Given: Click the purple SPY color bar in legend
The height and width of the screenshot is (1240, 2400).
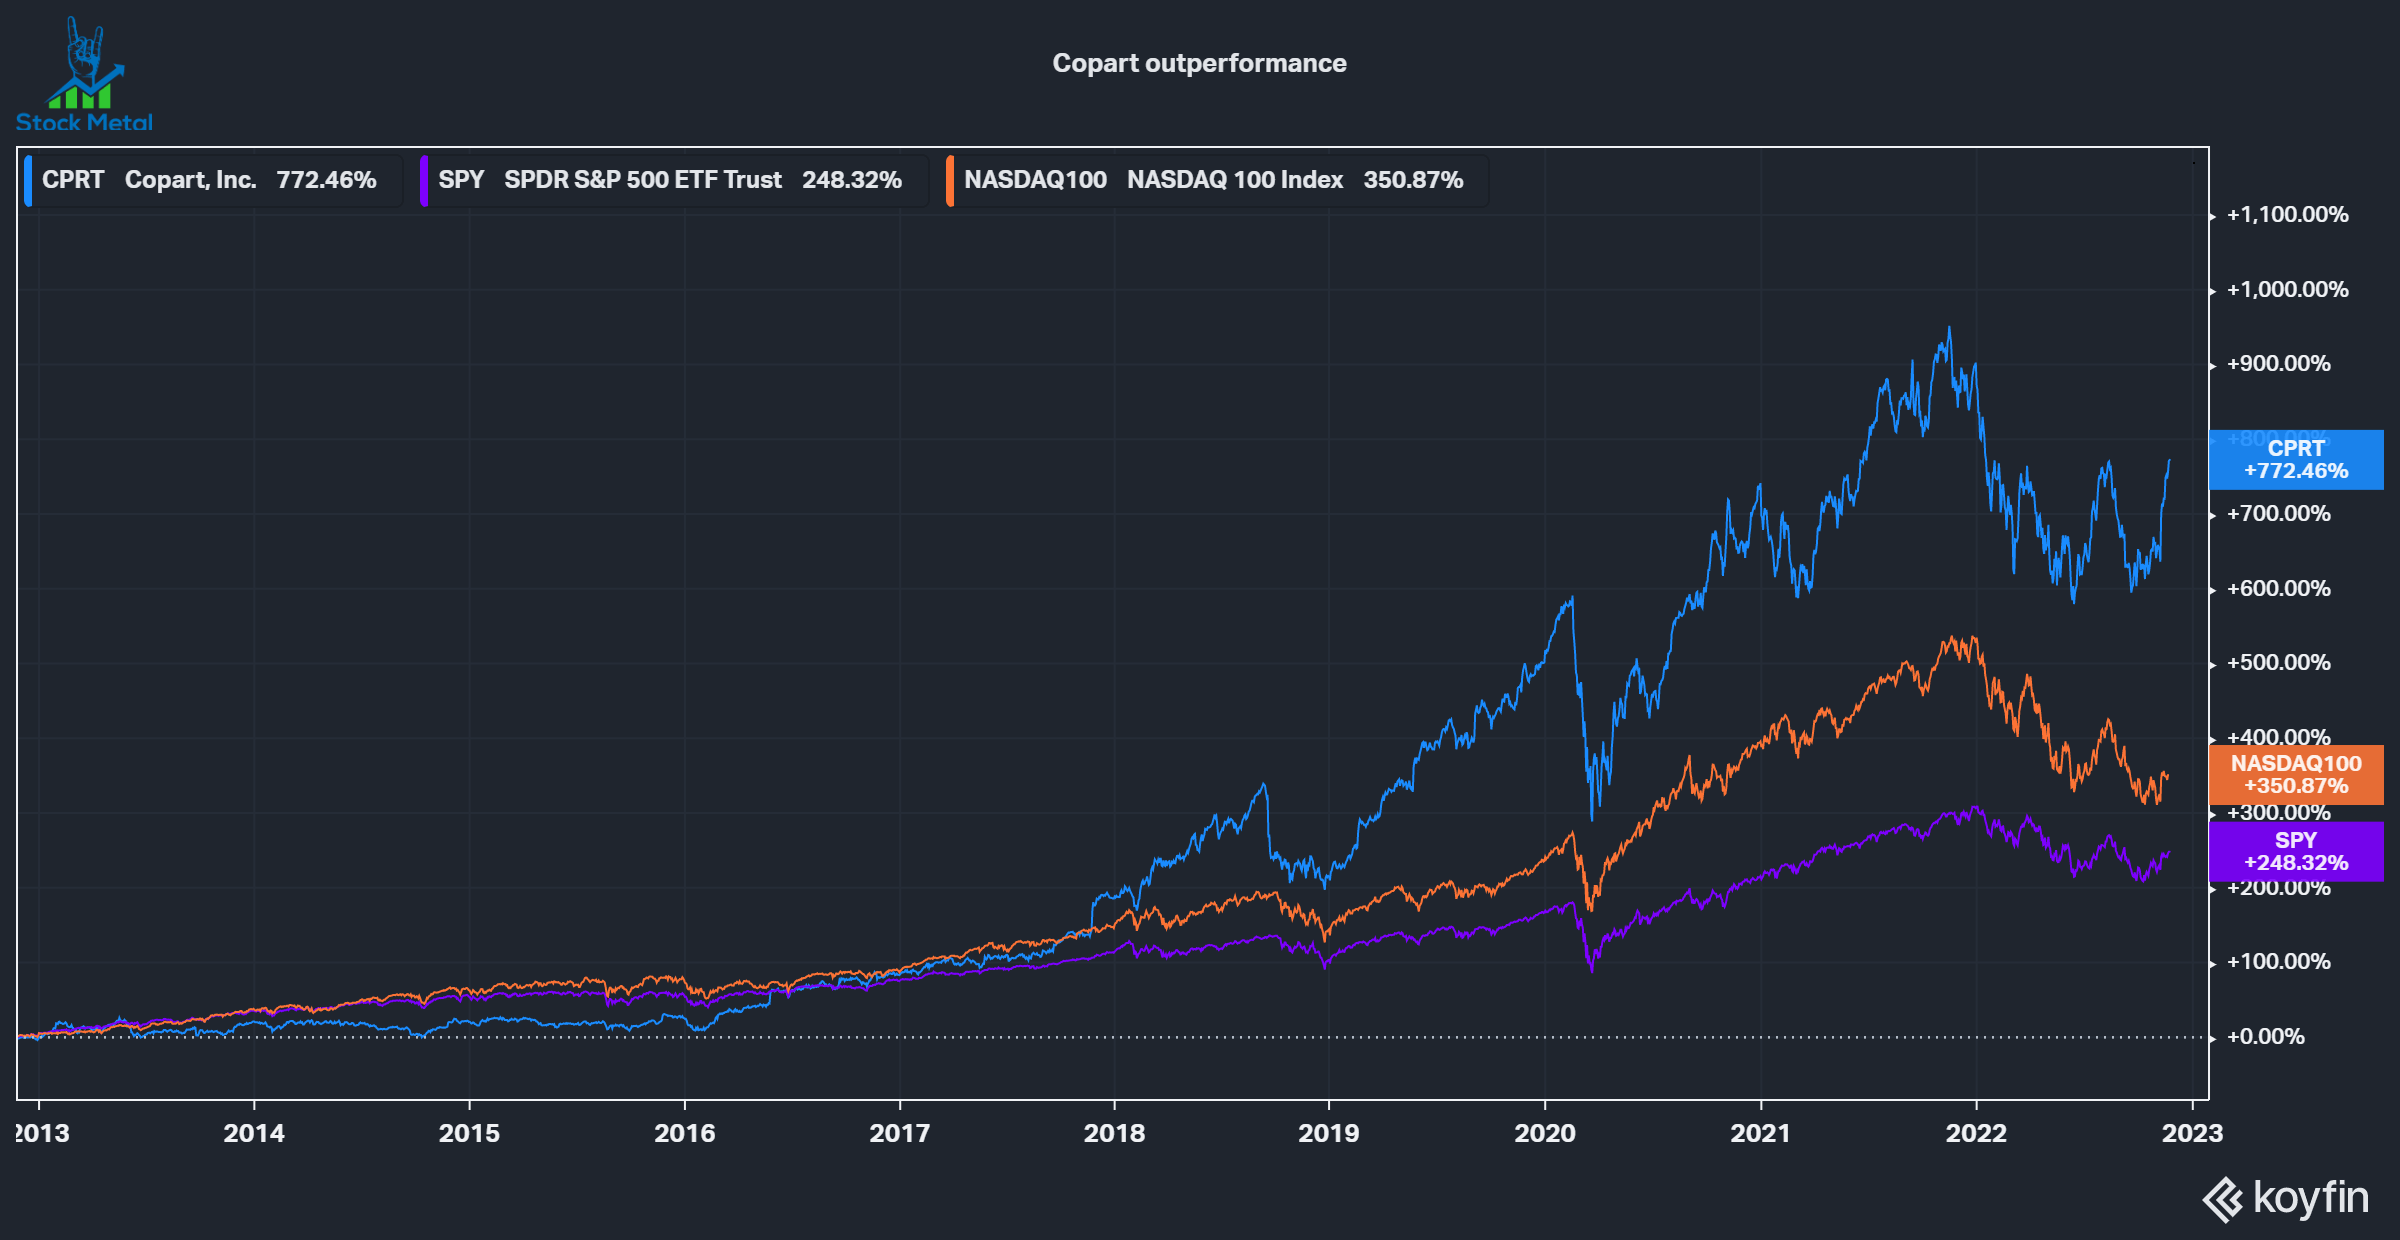Looking at the screenshot, I should click(x=424, y=180).
